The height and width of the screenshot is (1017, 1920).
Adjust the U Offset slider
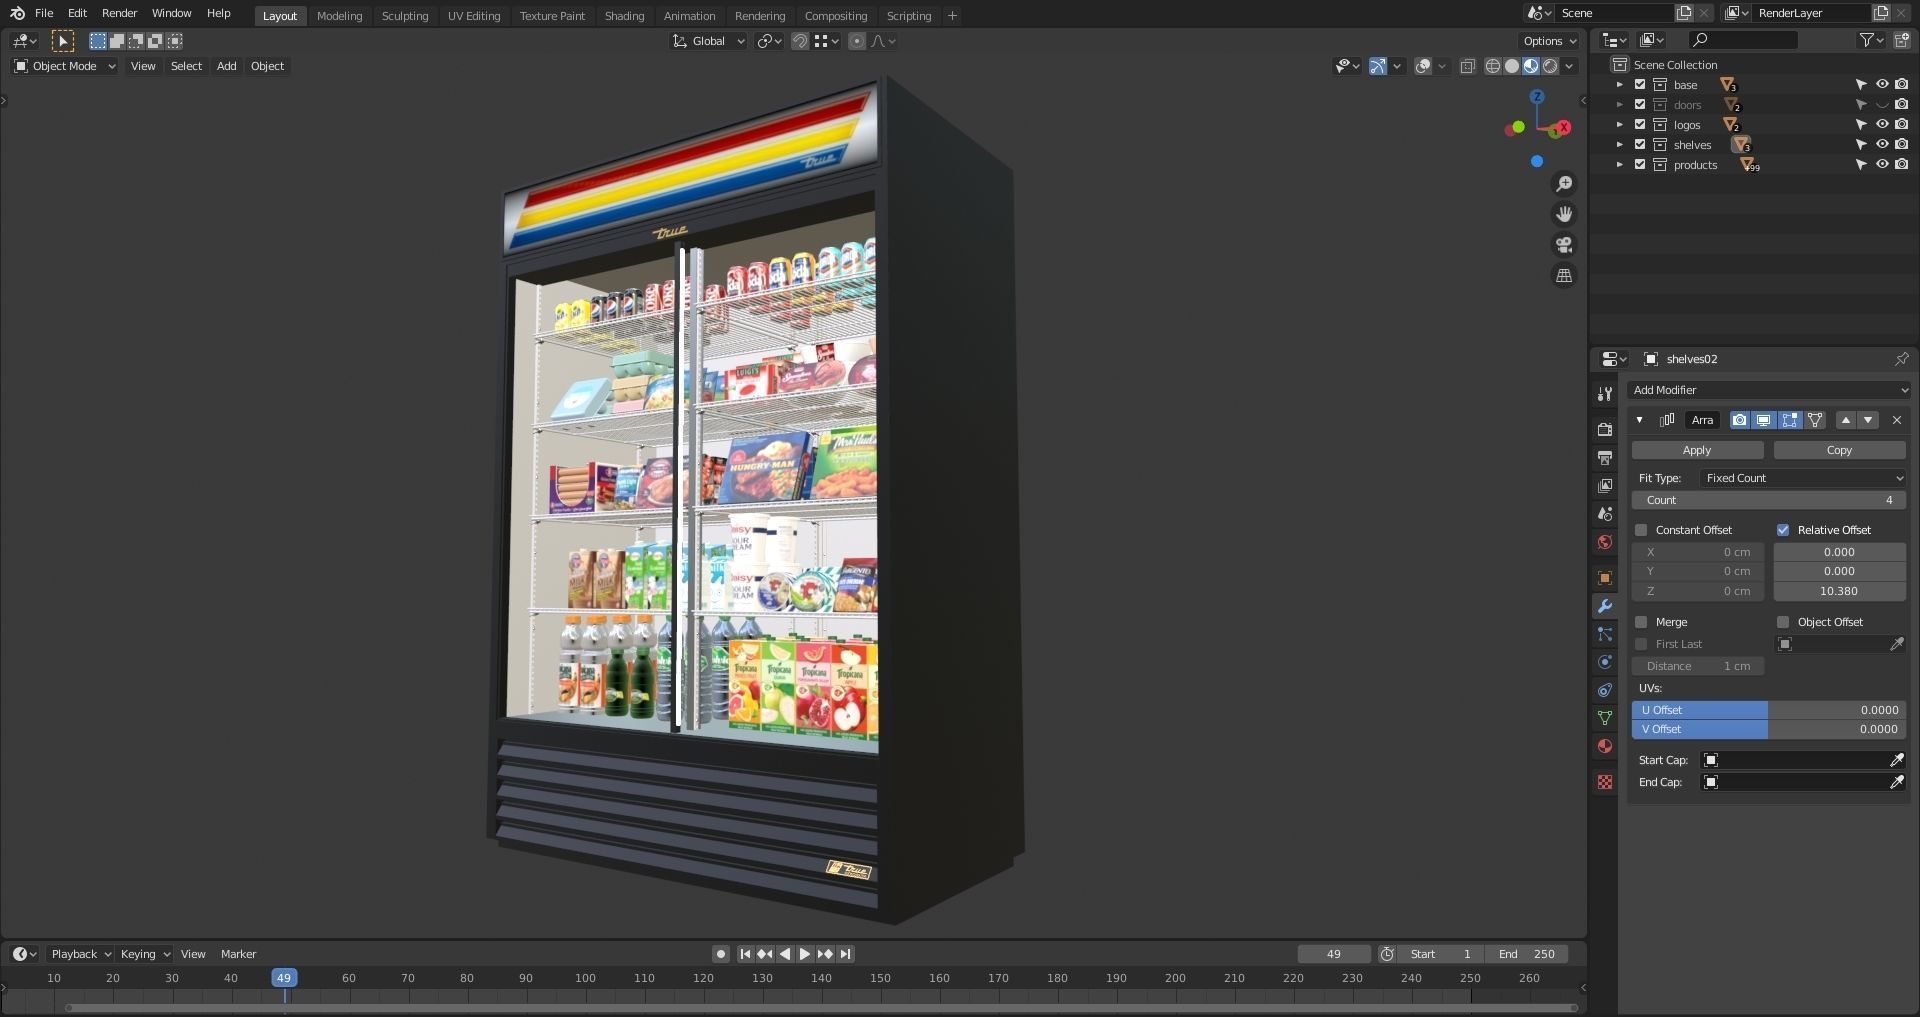(1769, 710)
